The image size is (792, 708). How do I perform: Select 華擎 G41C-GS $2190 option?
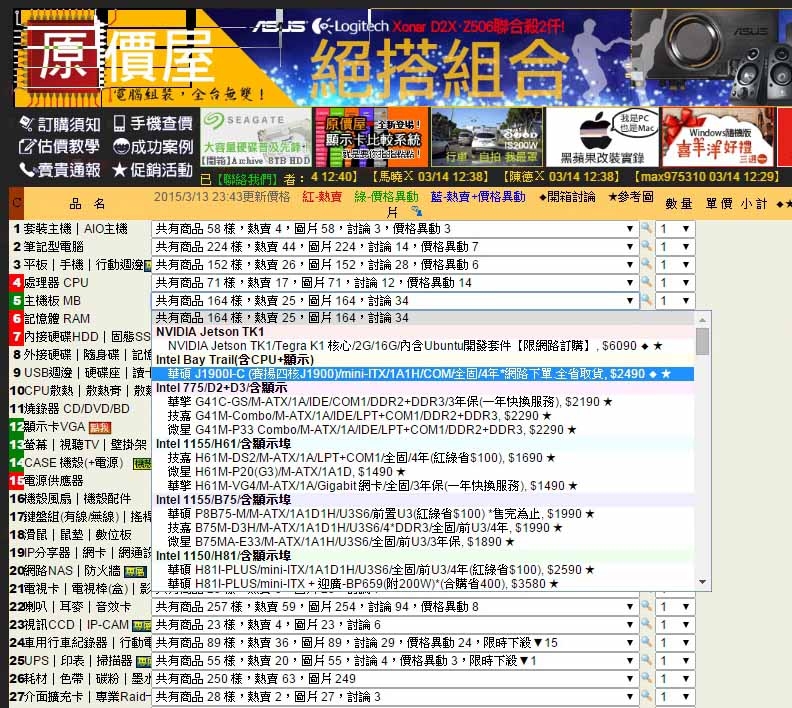point(423,402)
